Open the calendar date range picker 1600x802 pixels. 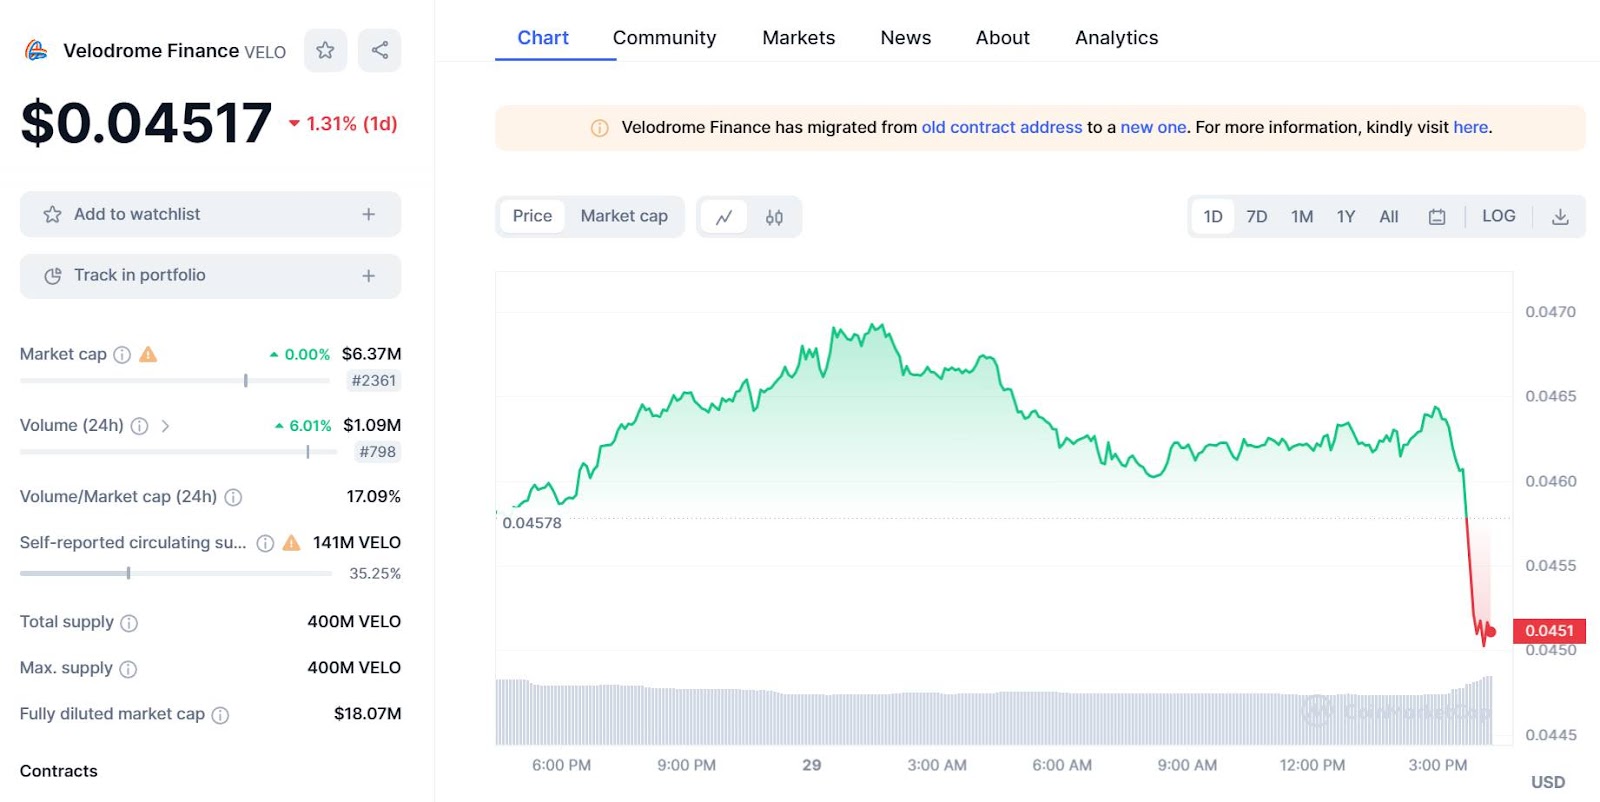pos(1437,216)
